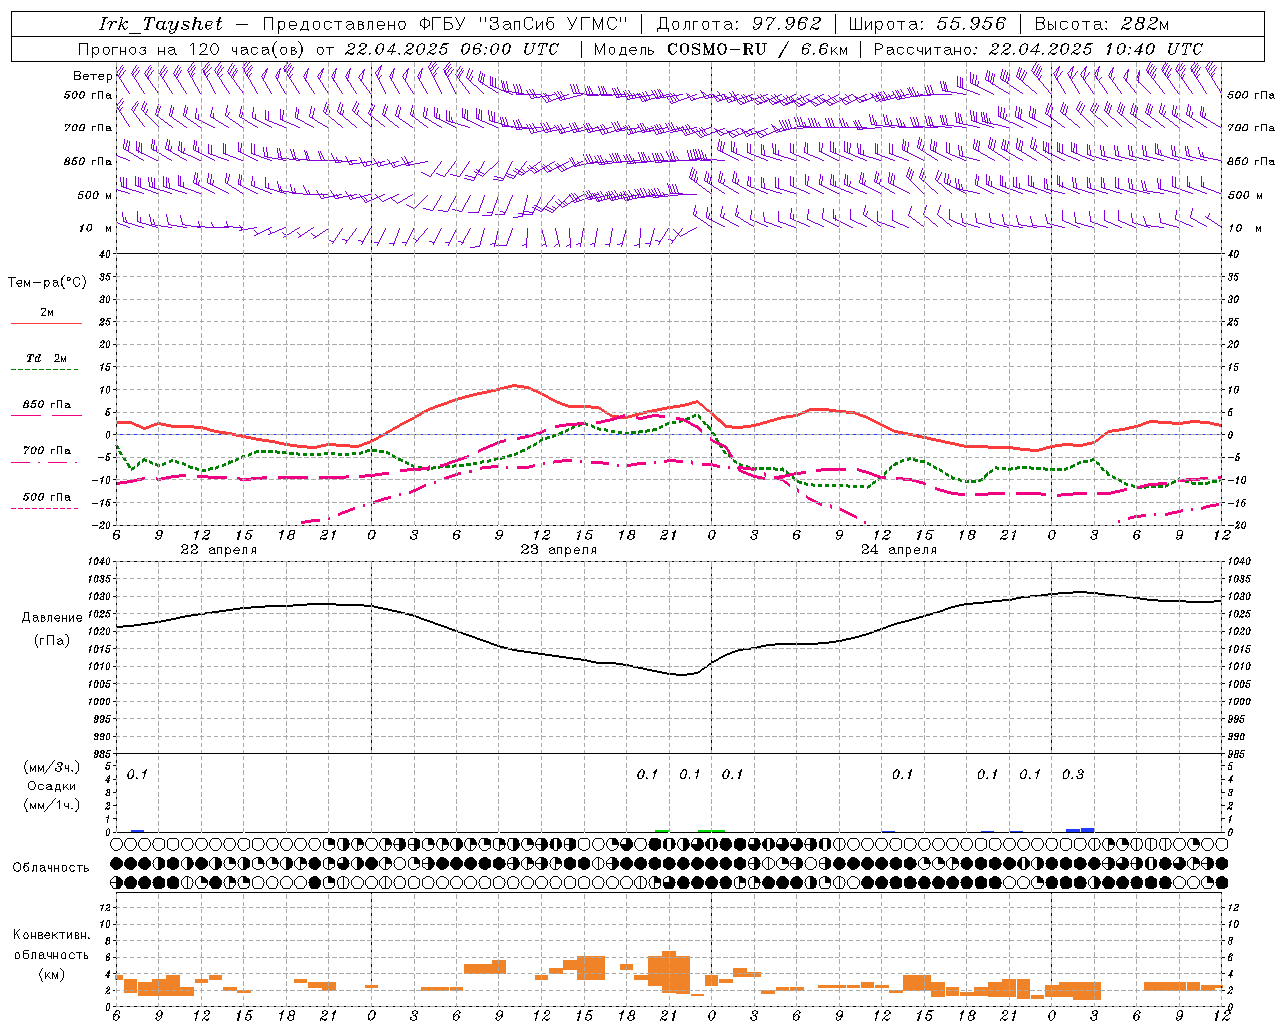Click the Td 2м dew point legend entry
The height and width of the screenshot is (1024, 1280).
[x=47, y=358]
